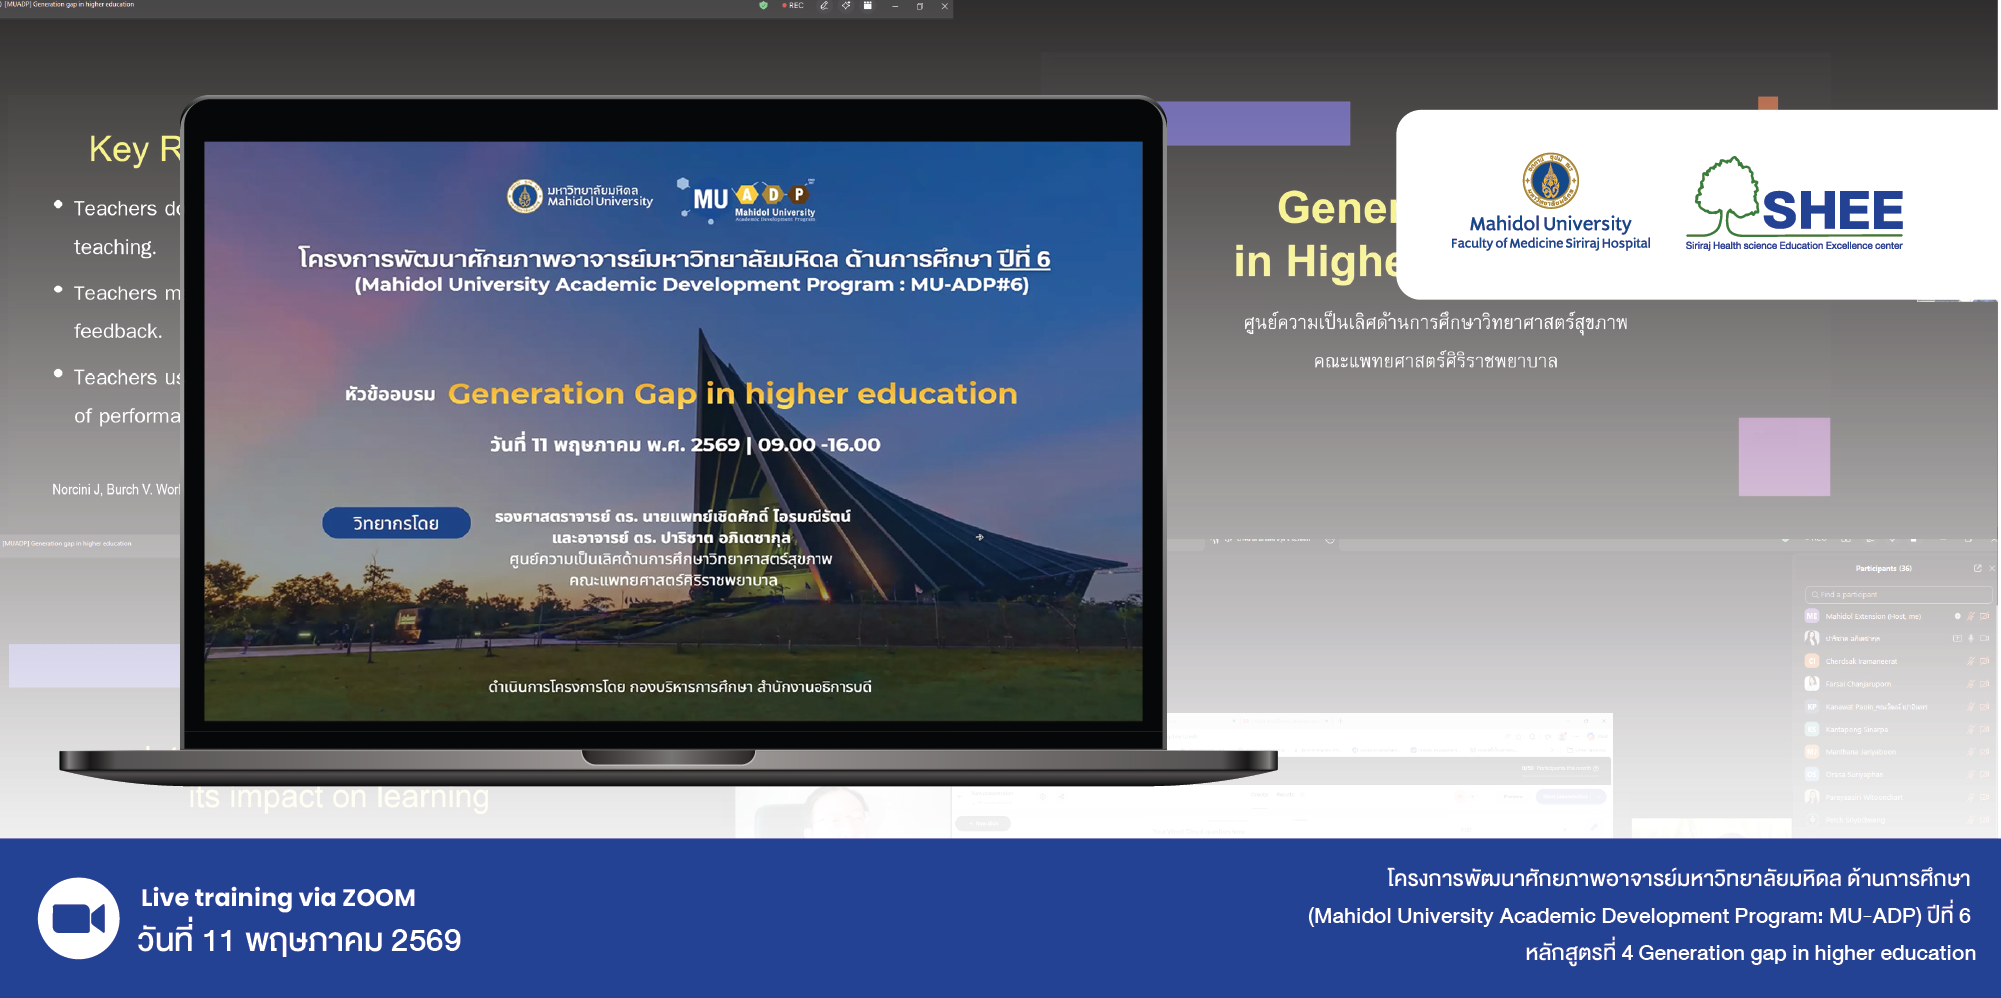Image resolution: width=2001 pixels, height=998 pixels.
Task: Click muted microphone icon for Farsai Chanjaruporn
Action: [1972, 684]
